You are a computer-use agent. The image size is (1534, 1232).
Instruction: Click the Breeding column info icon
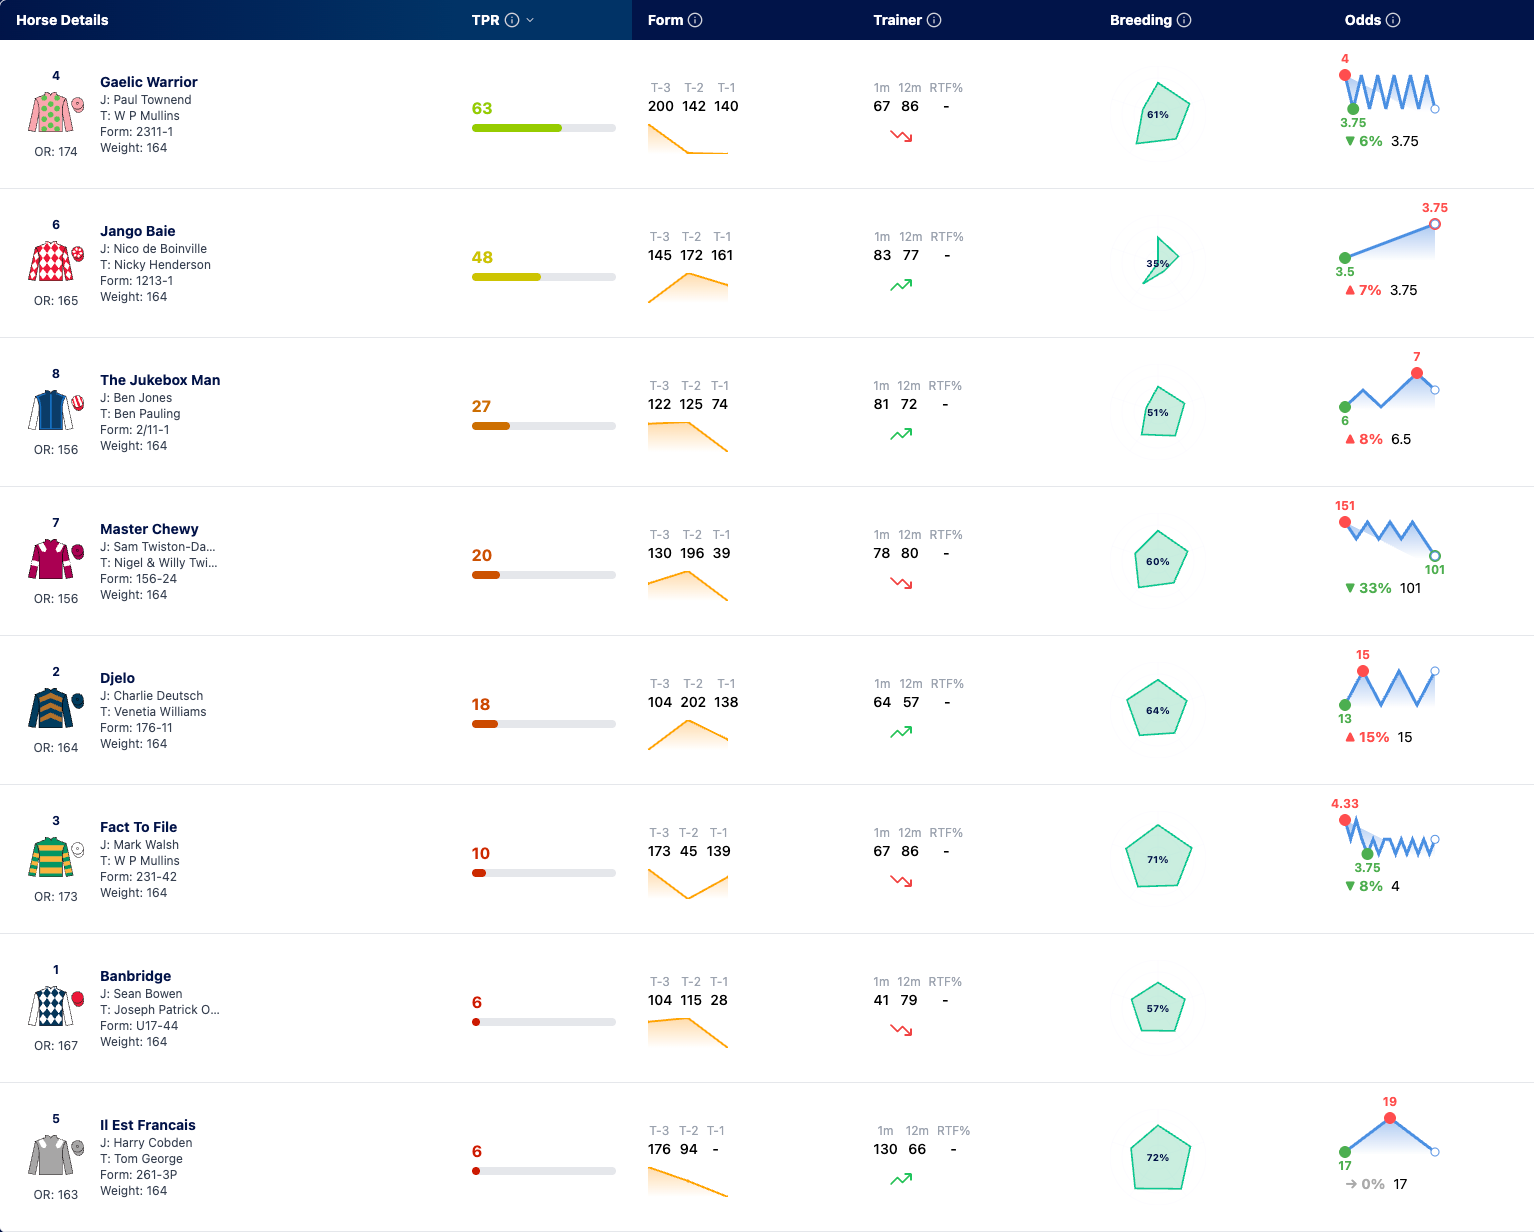tap(1184, 20)
